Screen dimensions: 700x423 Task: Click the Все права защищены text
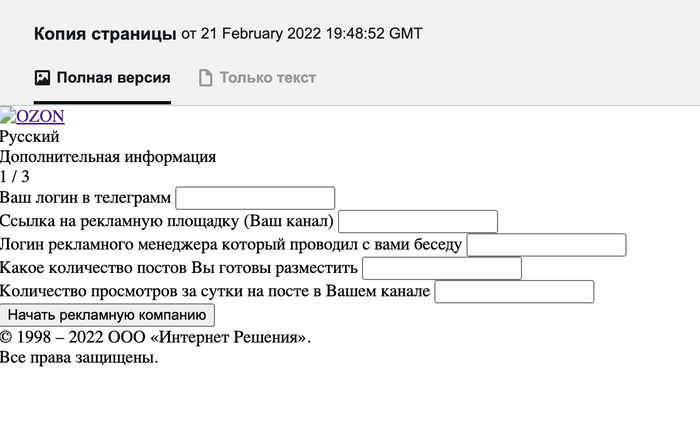pos(79,357)
